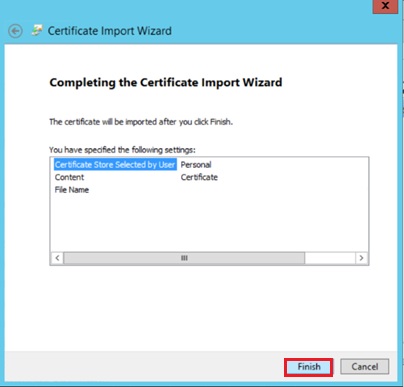Click the right scroll arrow of settings list

[x=361, y=258]
